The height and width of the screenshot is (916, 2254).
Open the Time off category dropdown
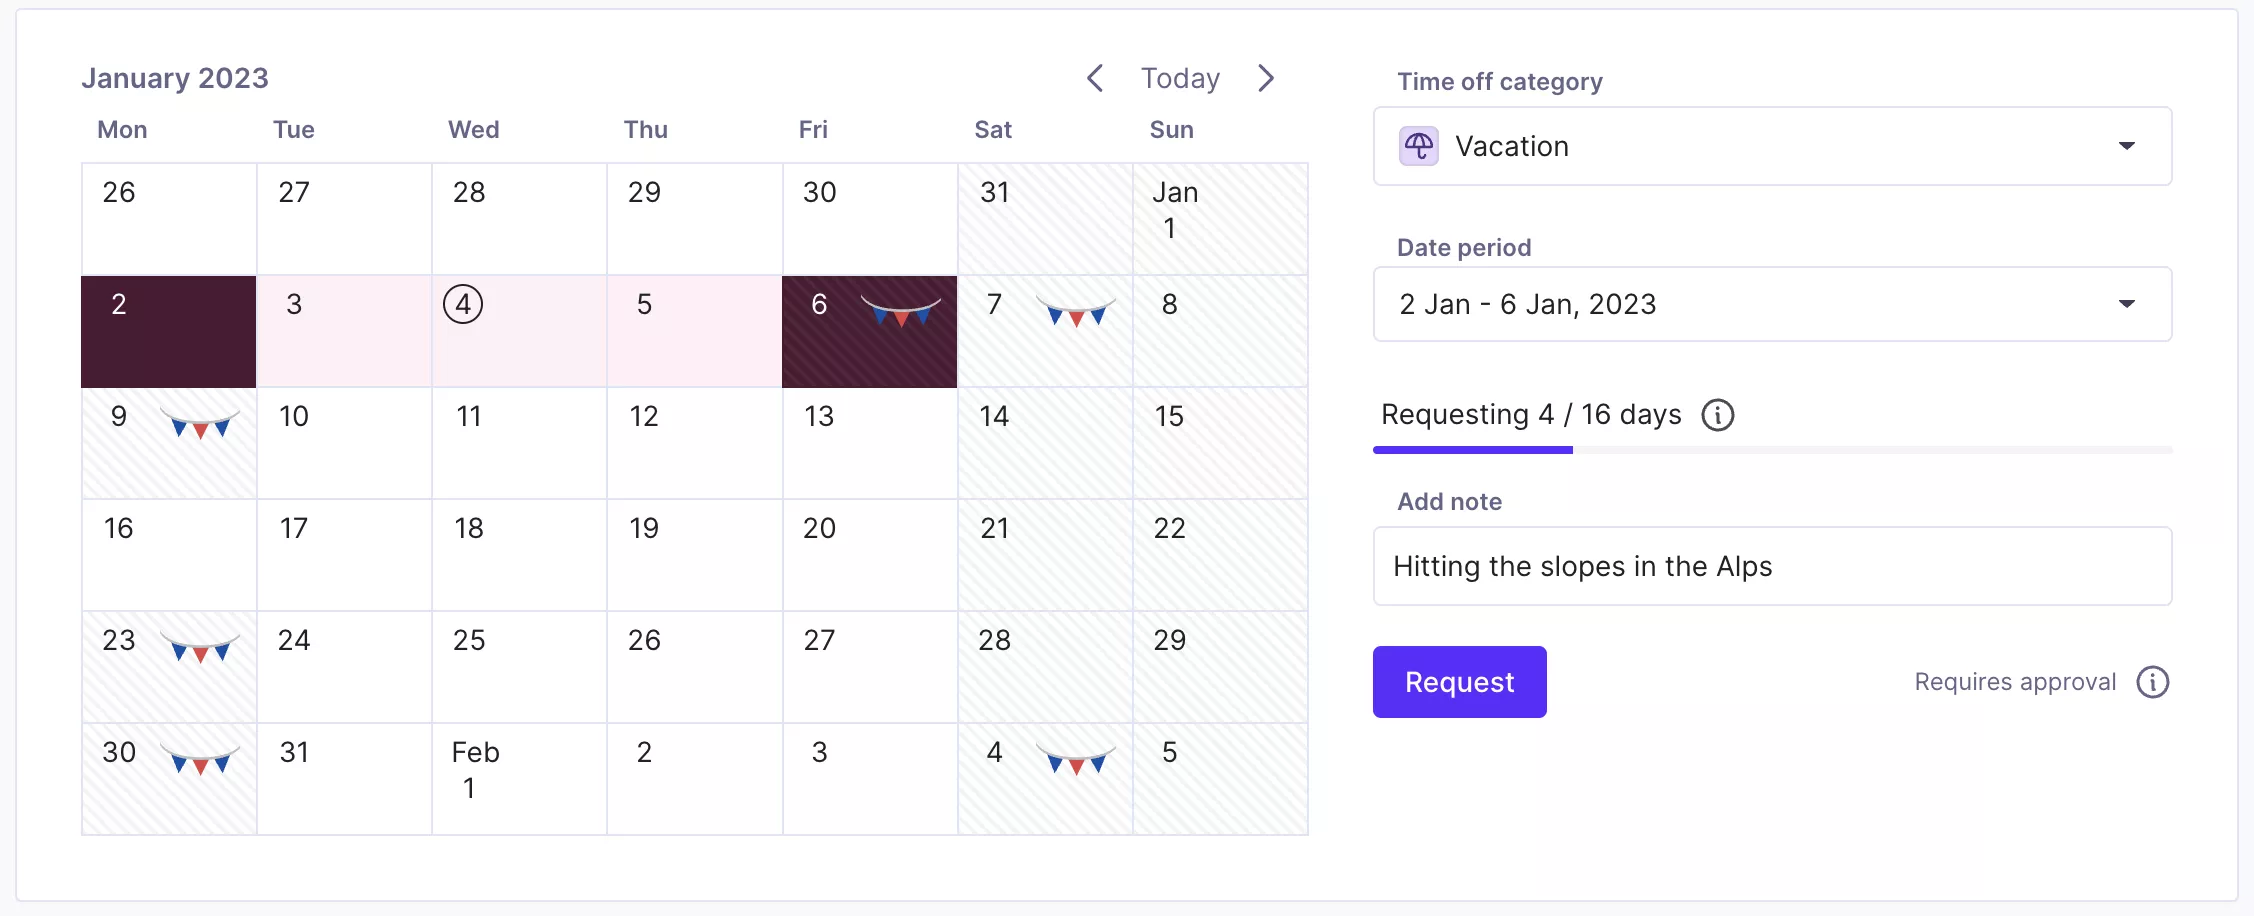coord(1770,146)
